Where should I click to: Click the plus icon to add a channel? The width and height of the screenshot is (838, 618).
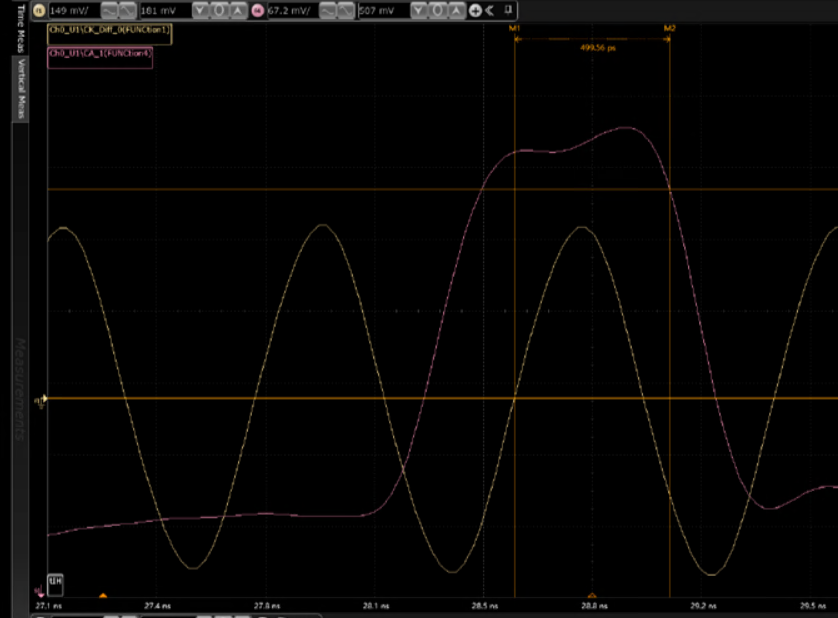(474, 11)
